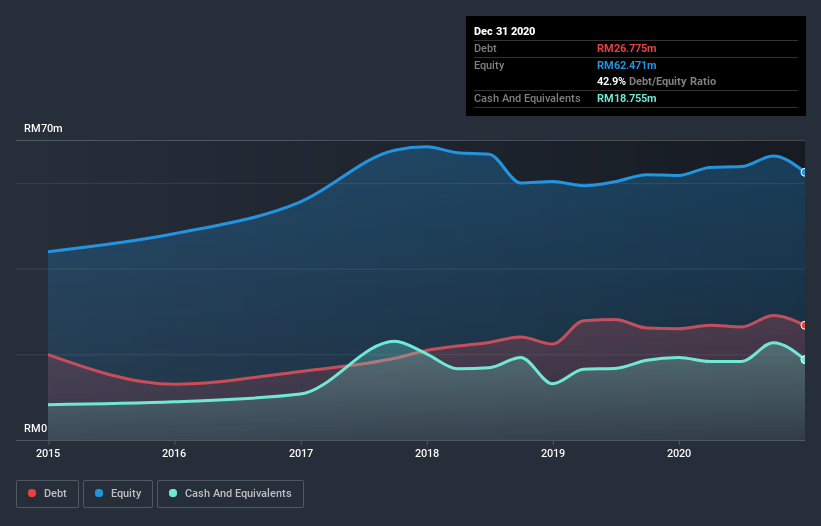Select the Cash endpoint marker on chart
This screenshot has height=526, width=821.
804,360
